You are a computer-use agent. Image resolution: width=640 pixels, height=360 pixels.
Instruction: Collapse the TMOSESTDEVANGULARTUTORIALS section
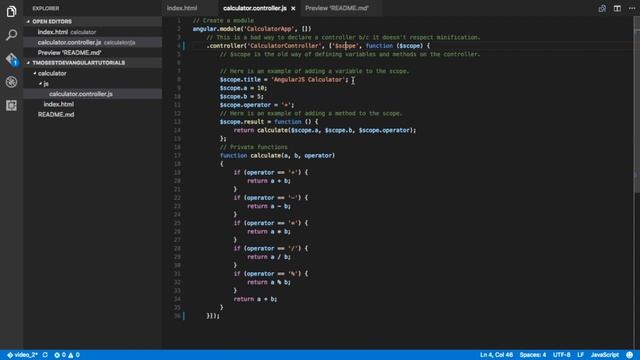tap(78, 62)
